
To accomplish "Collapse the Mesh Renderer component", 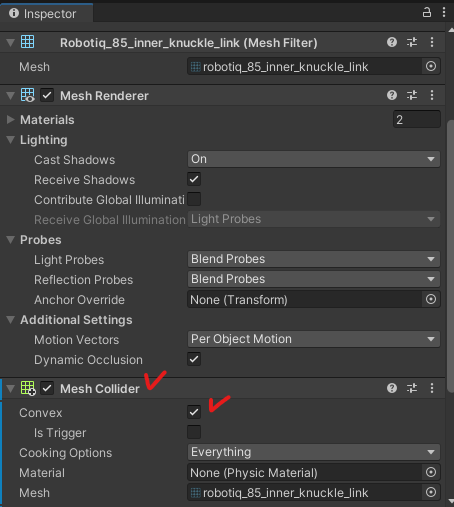I will click(x=10, y=96).
